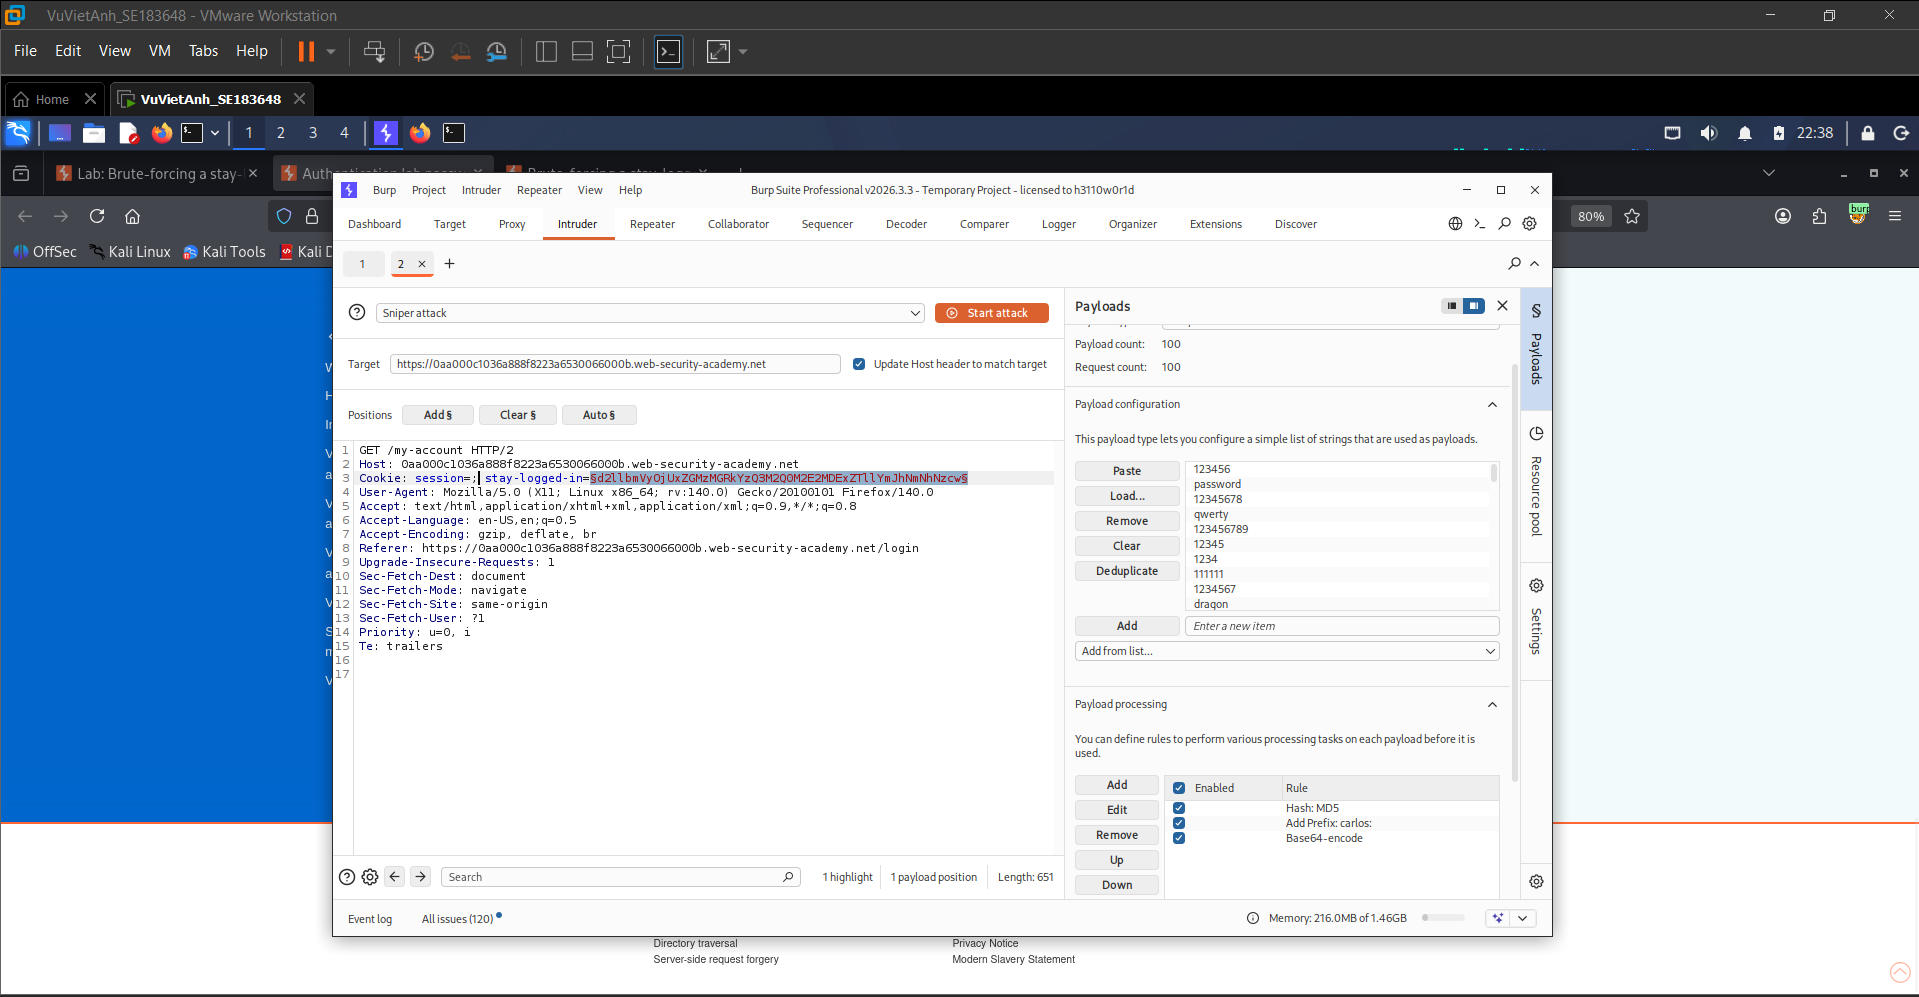This screenshot has width=1919, height=997.
Task: Click Add § position button
Action: (x=437, y=415)
